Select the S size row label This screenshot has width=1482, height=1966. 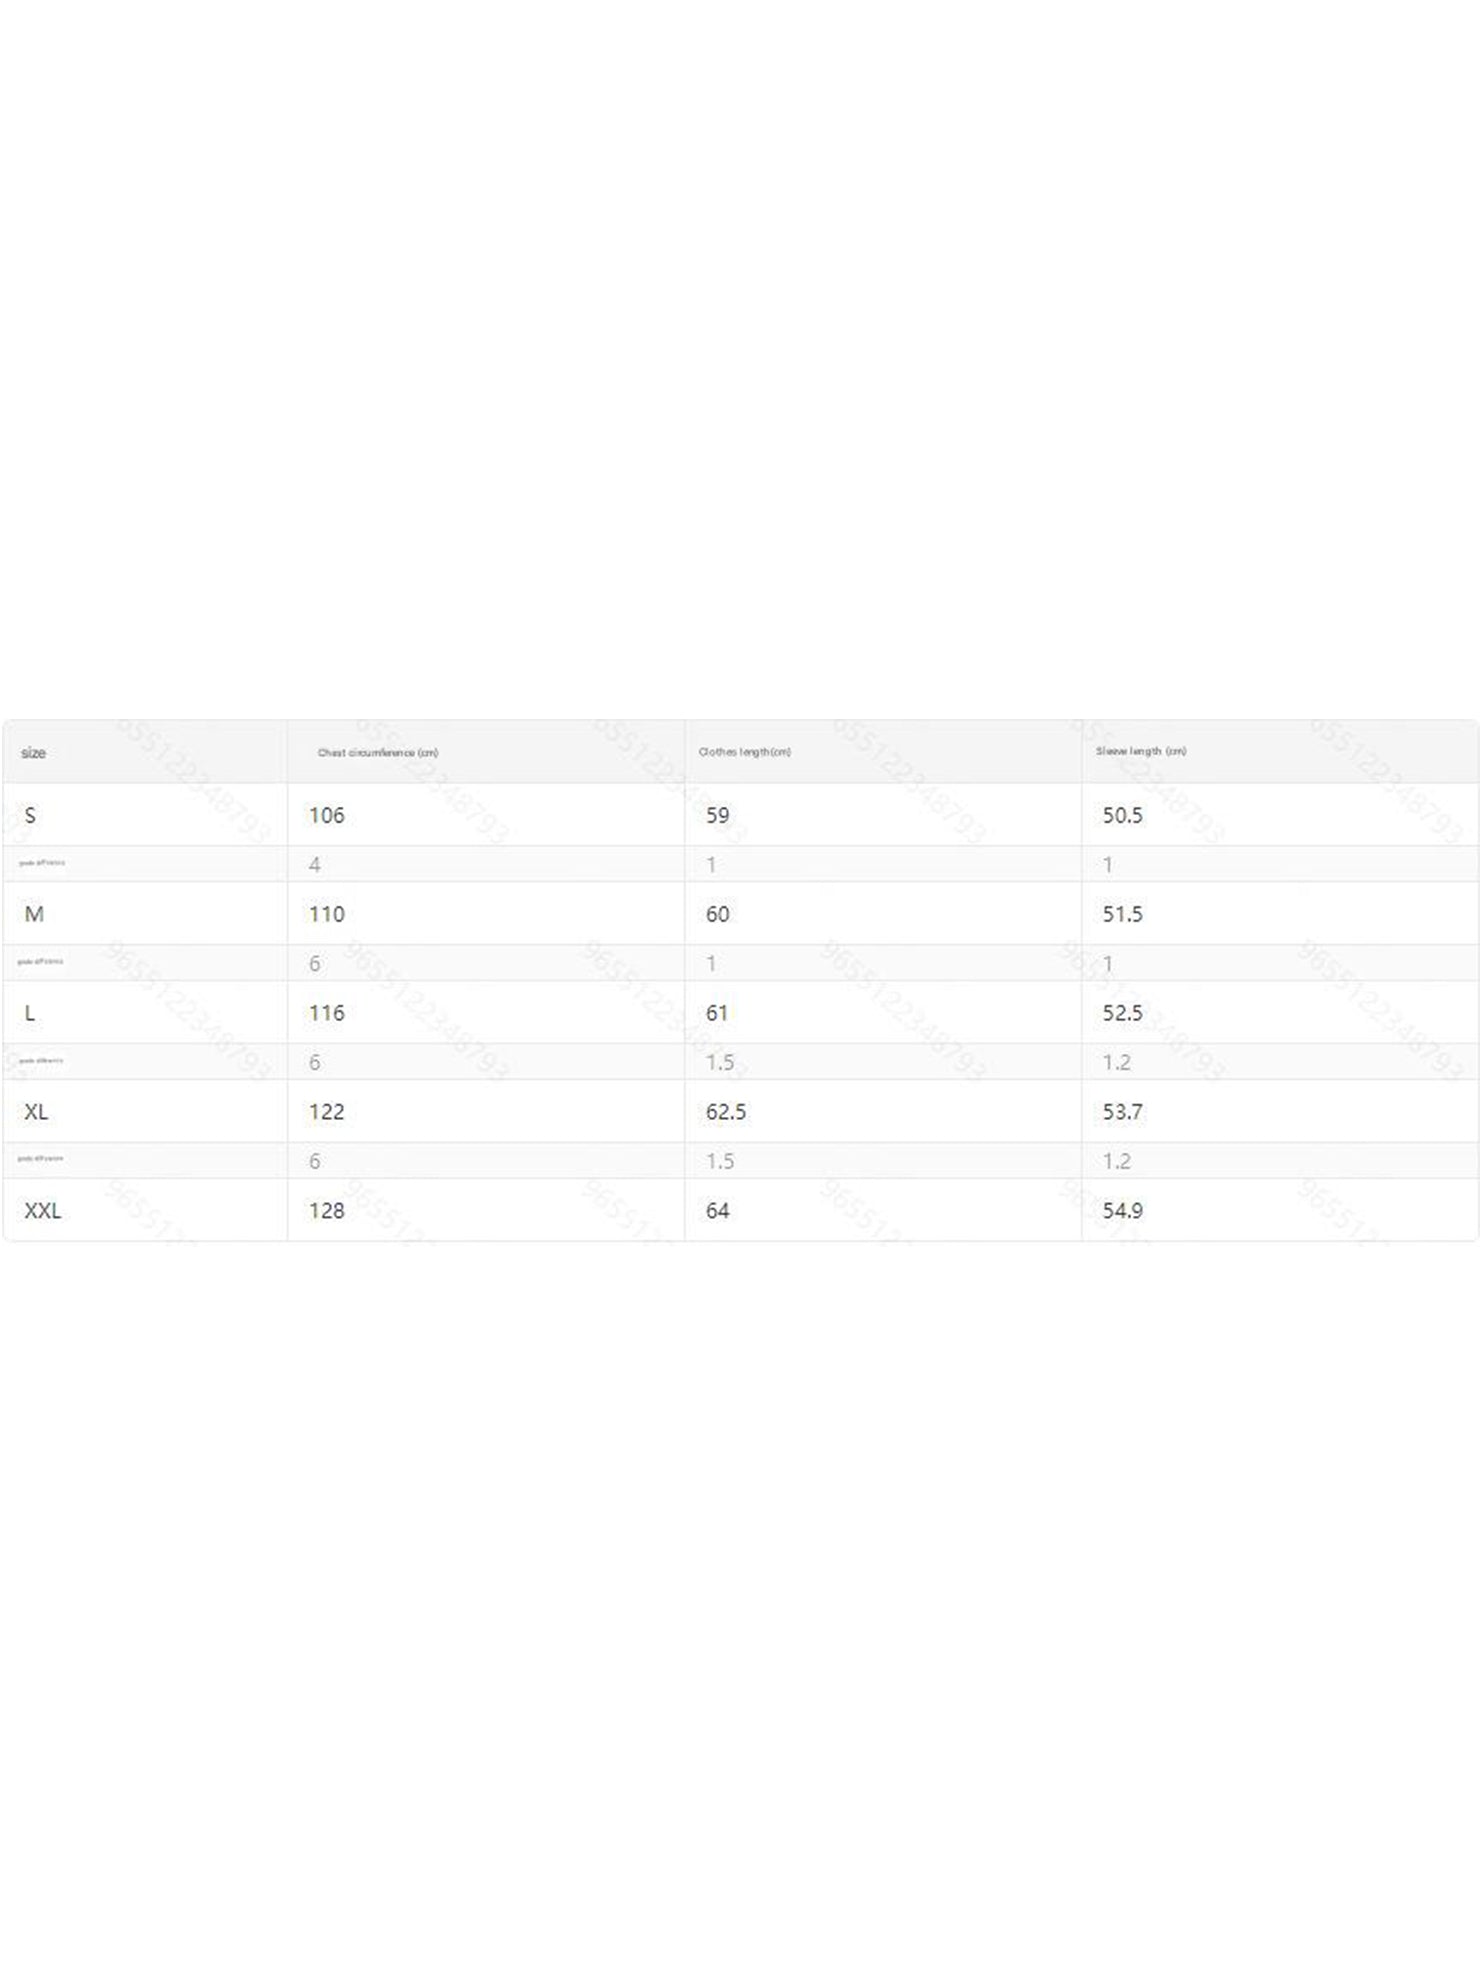point(30,815)
